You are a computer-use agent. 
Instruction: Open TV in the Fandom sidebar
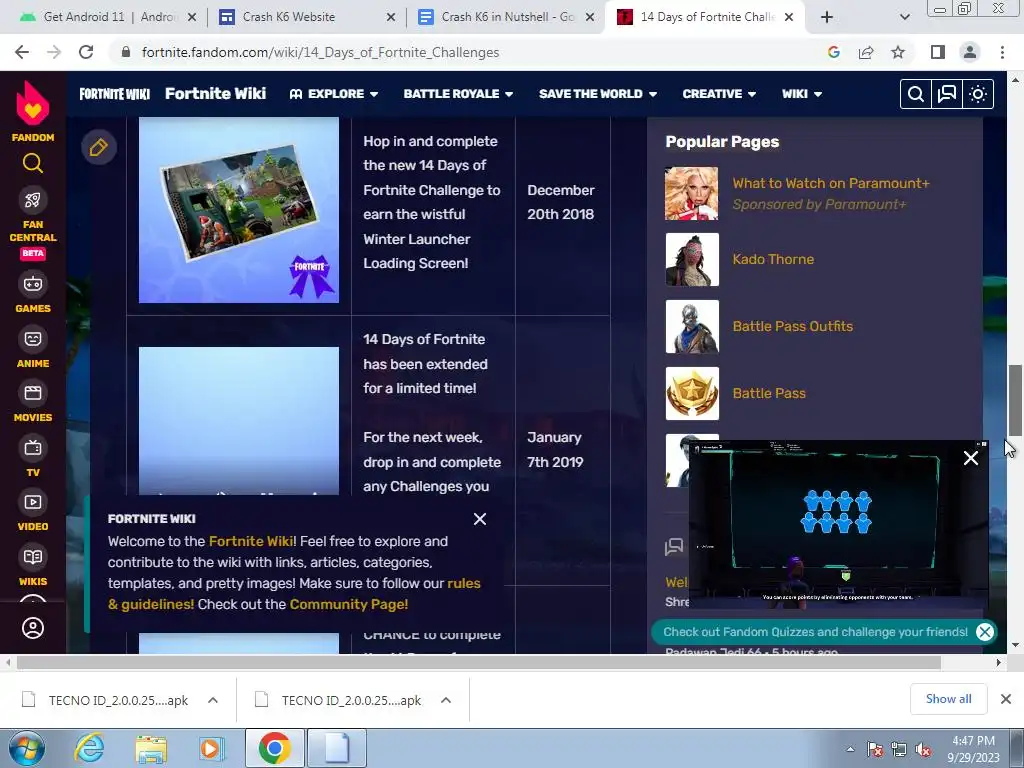click(33, 456)
